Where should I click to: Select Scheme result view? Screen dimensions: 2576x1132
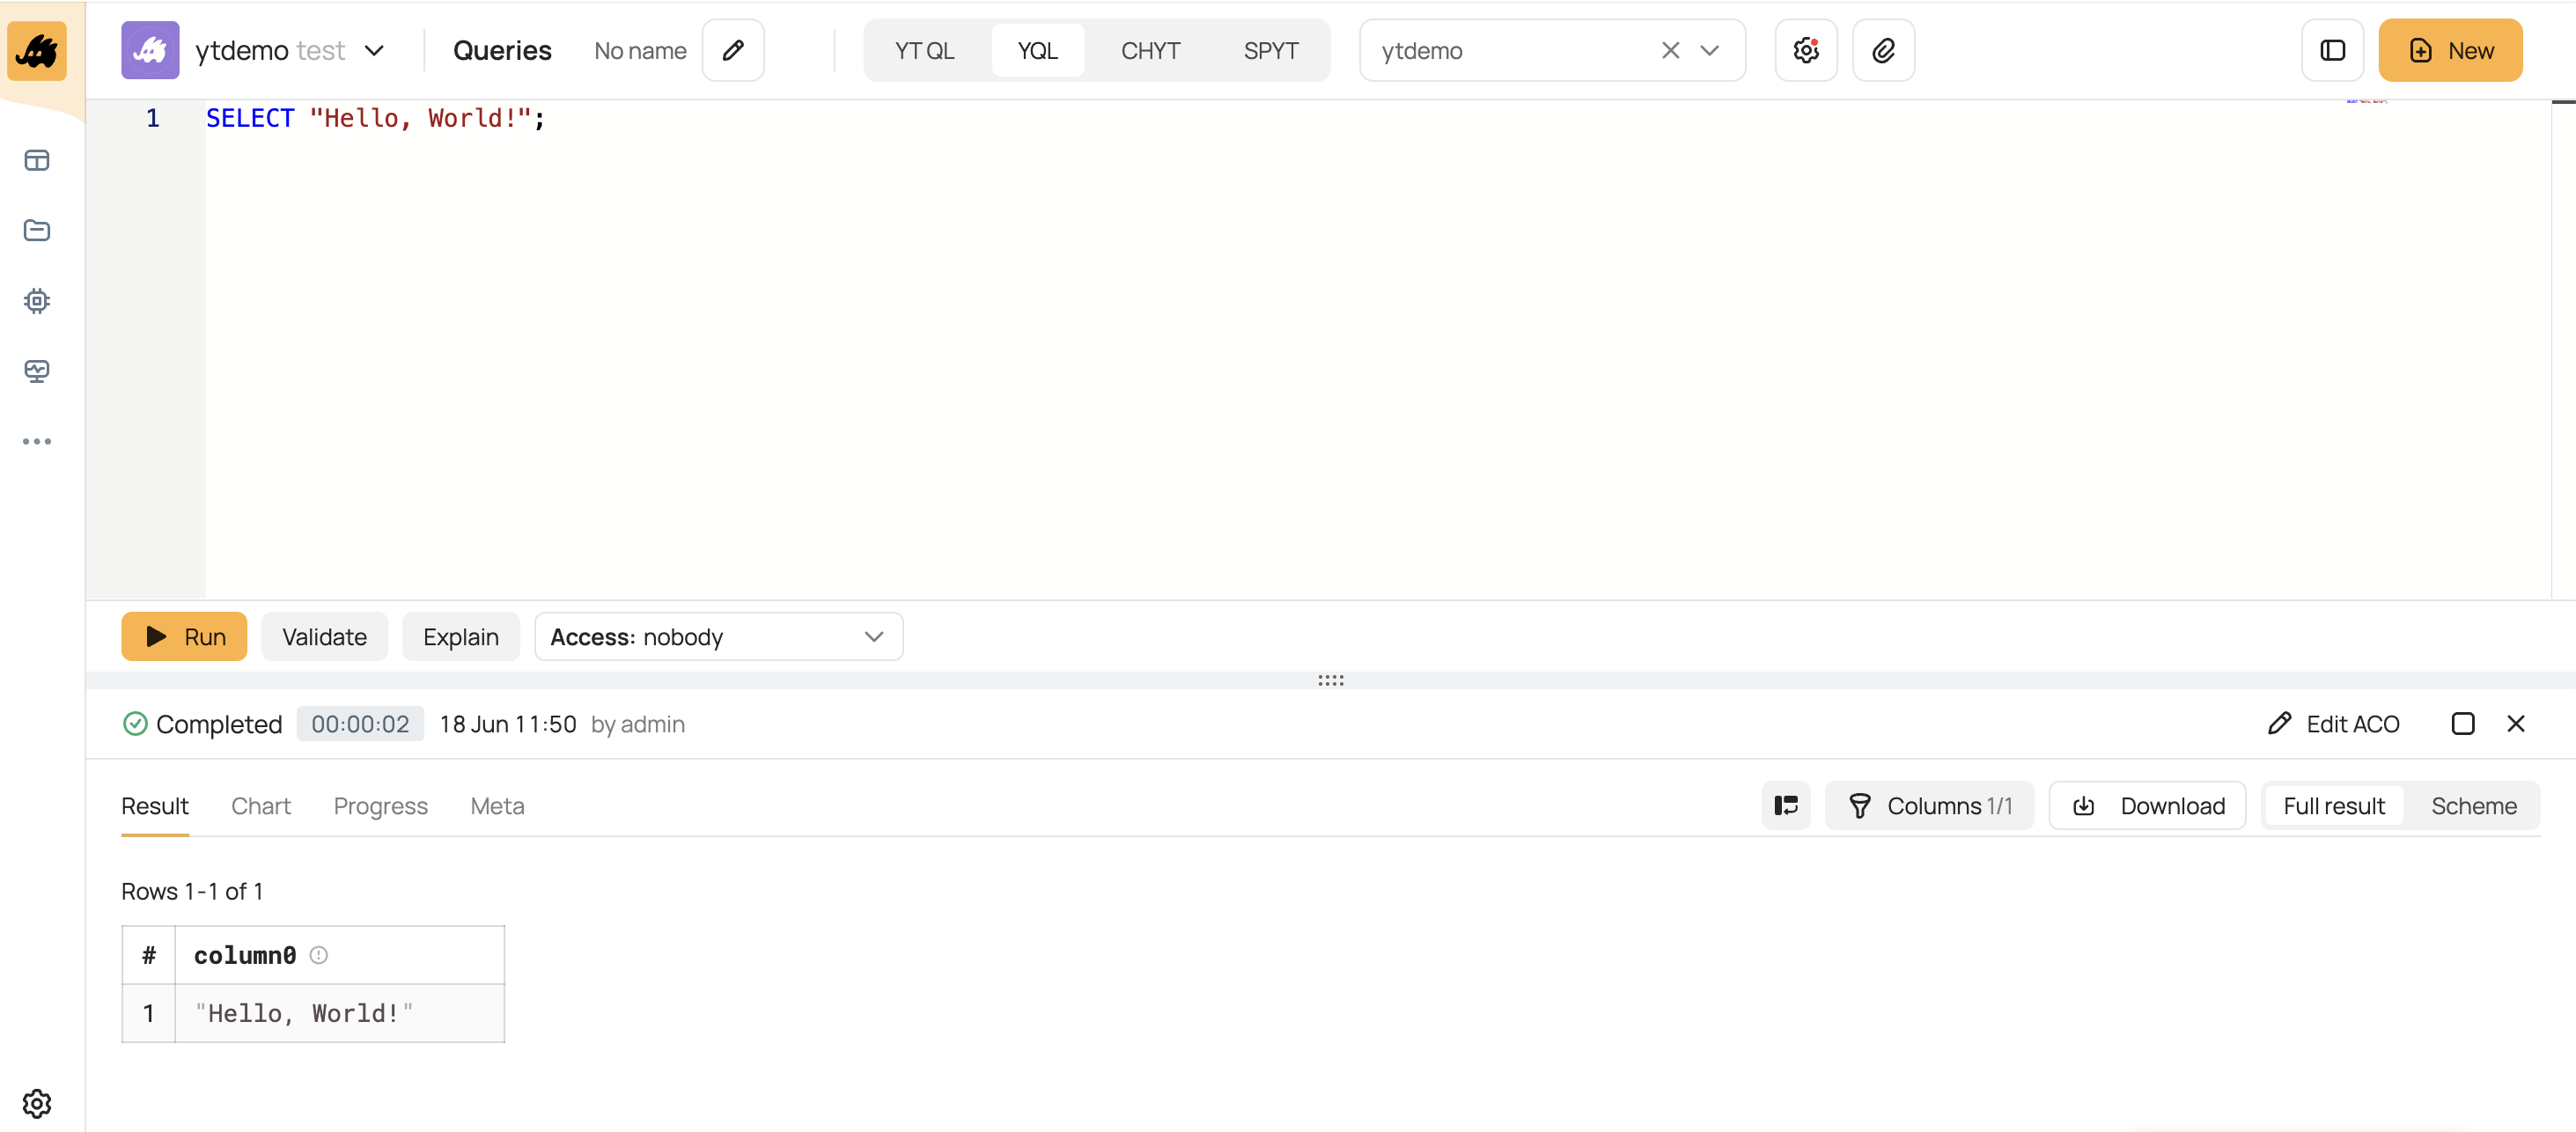(2473, 806)
